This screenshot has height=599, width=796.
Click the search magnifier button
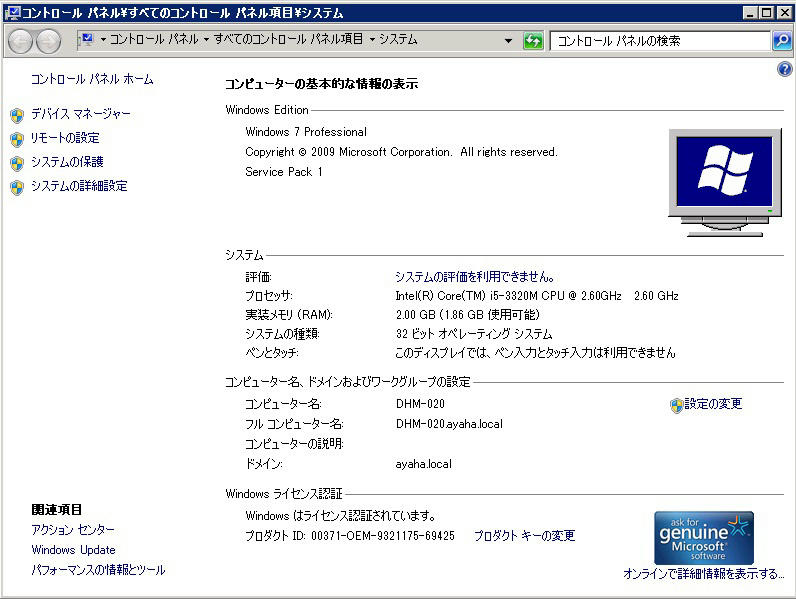(x=782, y=41)
